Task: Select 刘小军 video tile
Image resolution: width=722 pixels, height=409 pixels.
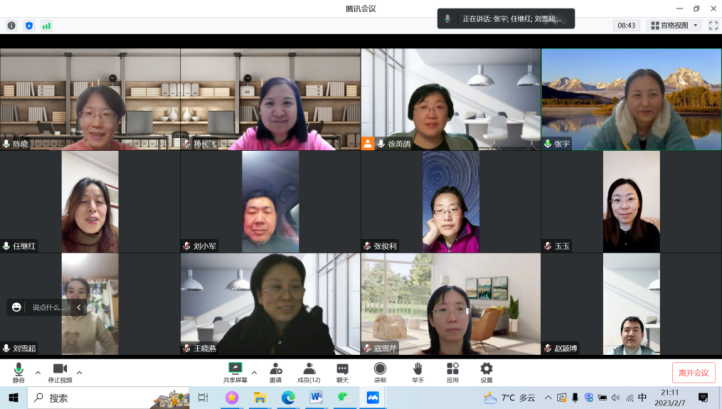Action: [270, 201]
